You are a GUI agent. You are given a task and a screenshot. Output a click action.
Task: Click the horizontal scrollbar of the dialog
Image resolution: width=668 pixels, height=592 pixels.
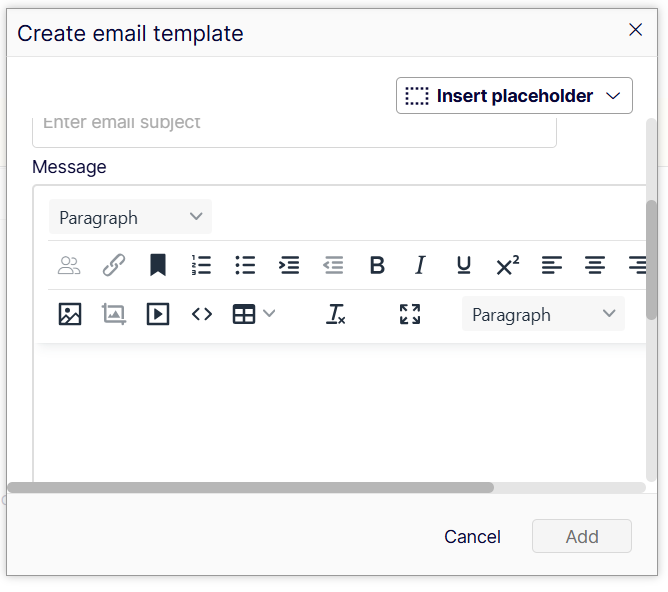coord(250,488)
